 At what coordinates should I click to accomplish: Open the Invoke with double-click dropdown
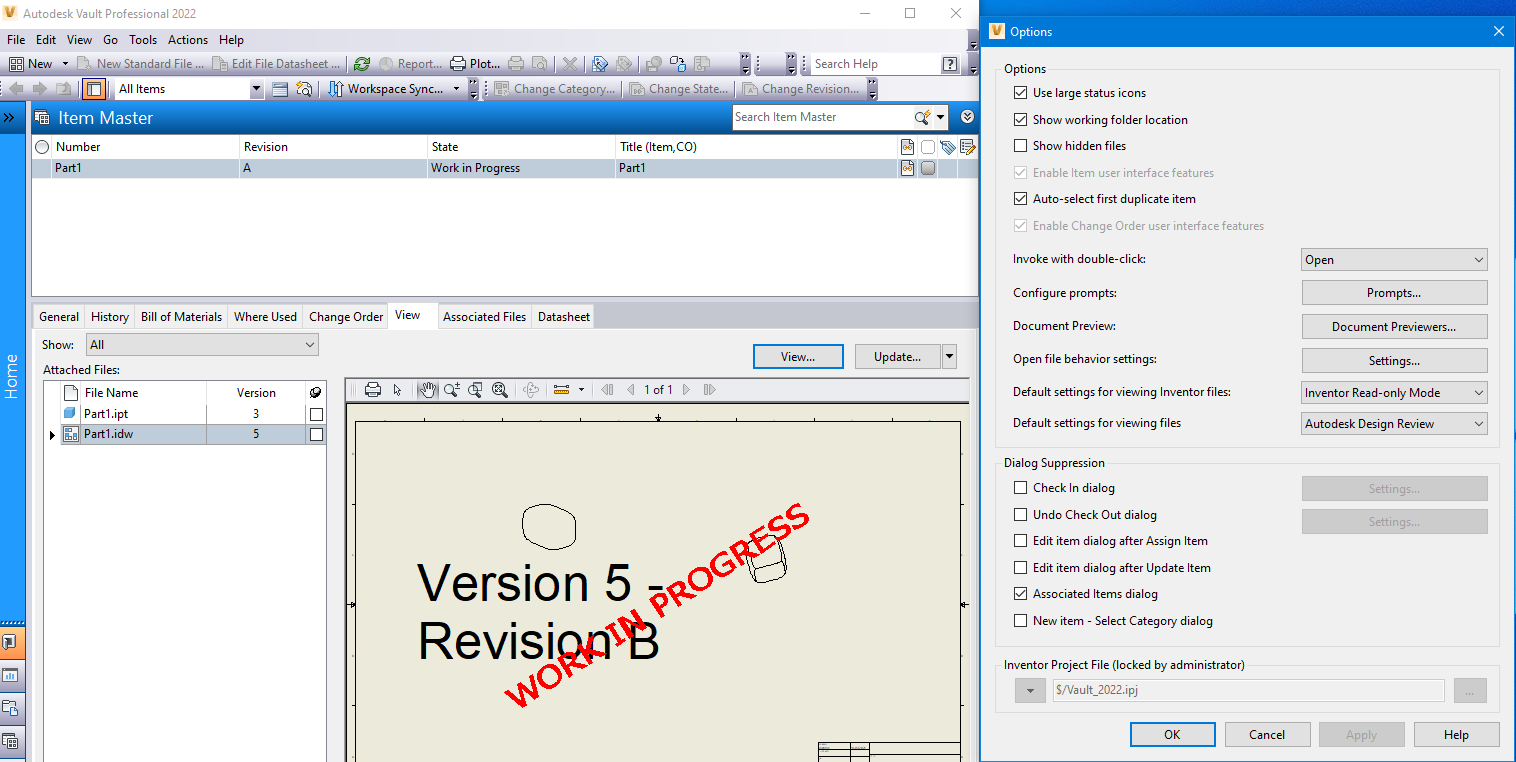[x=1394, y=260]
